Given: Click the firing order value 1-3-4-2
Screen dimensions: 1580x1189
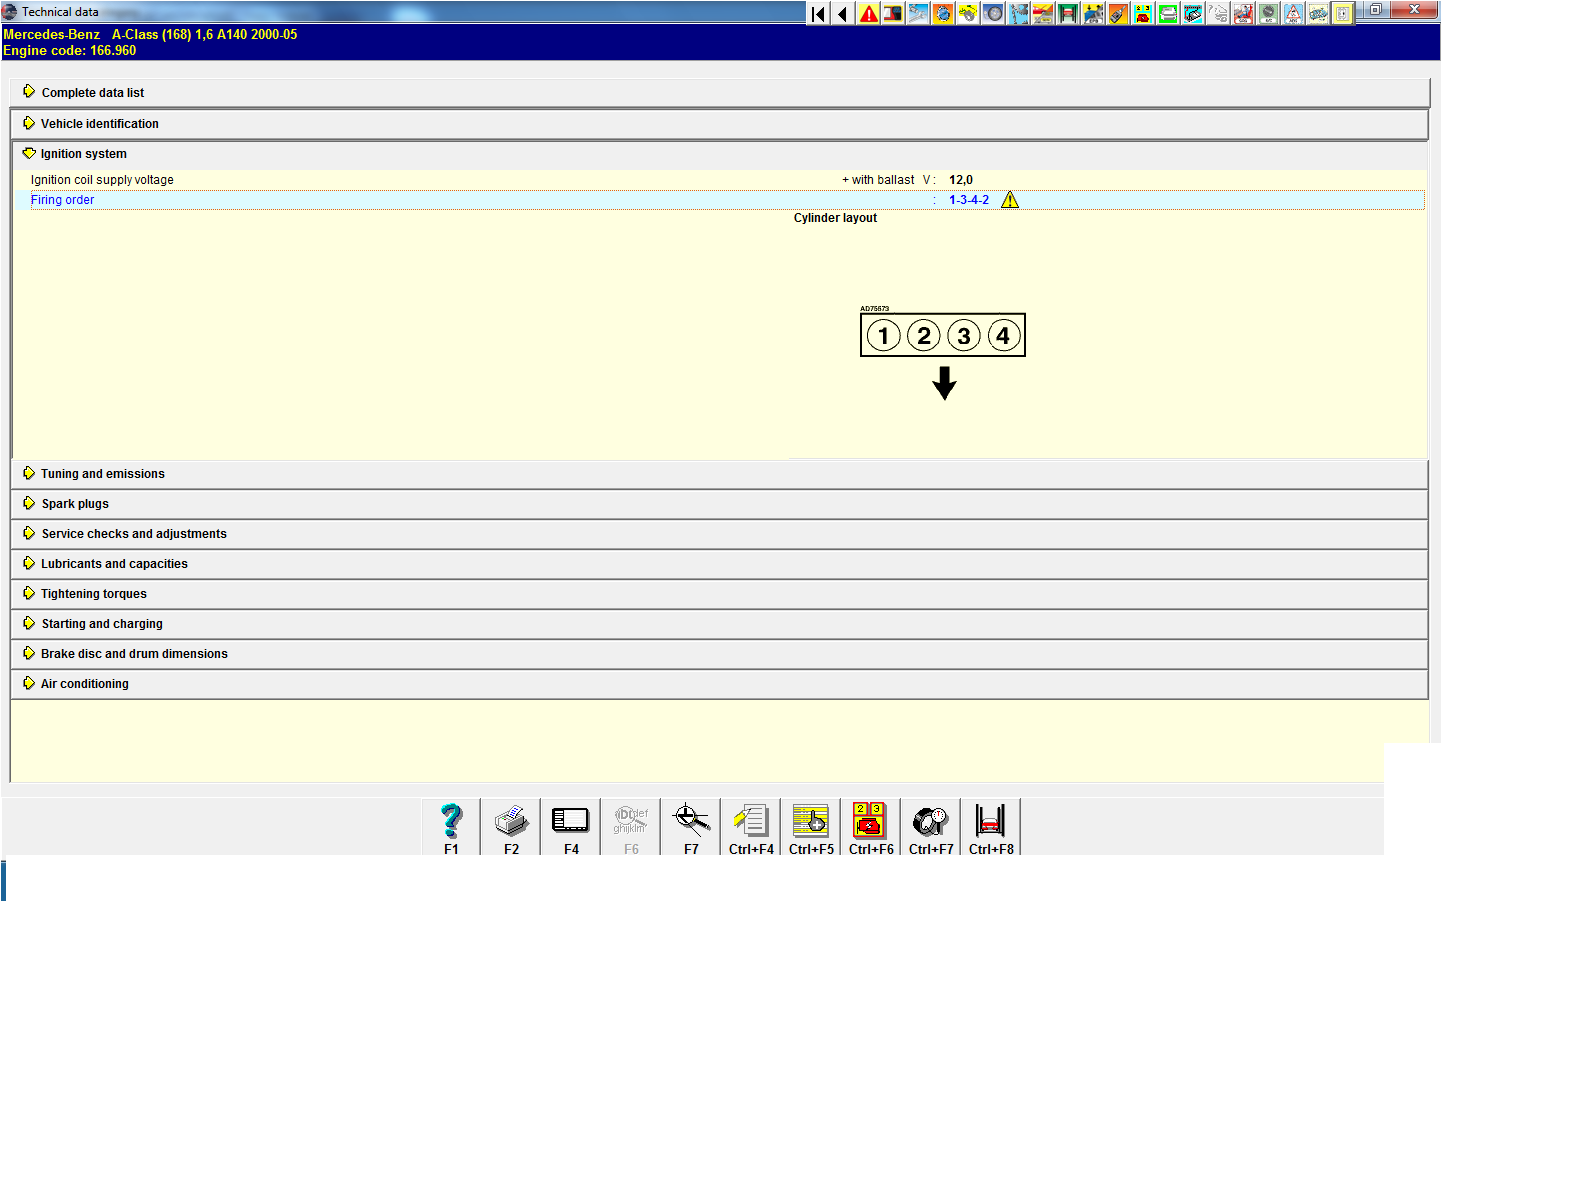Looking at the screenshot, I should [969, 200].
